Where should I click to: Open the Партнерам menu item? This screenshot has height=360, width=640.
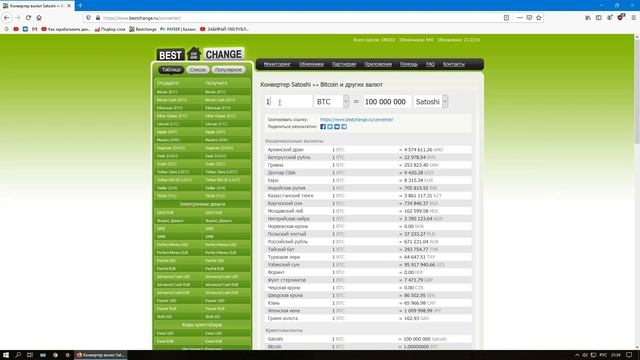pyautogui.click(x=344, y=64)
